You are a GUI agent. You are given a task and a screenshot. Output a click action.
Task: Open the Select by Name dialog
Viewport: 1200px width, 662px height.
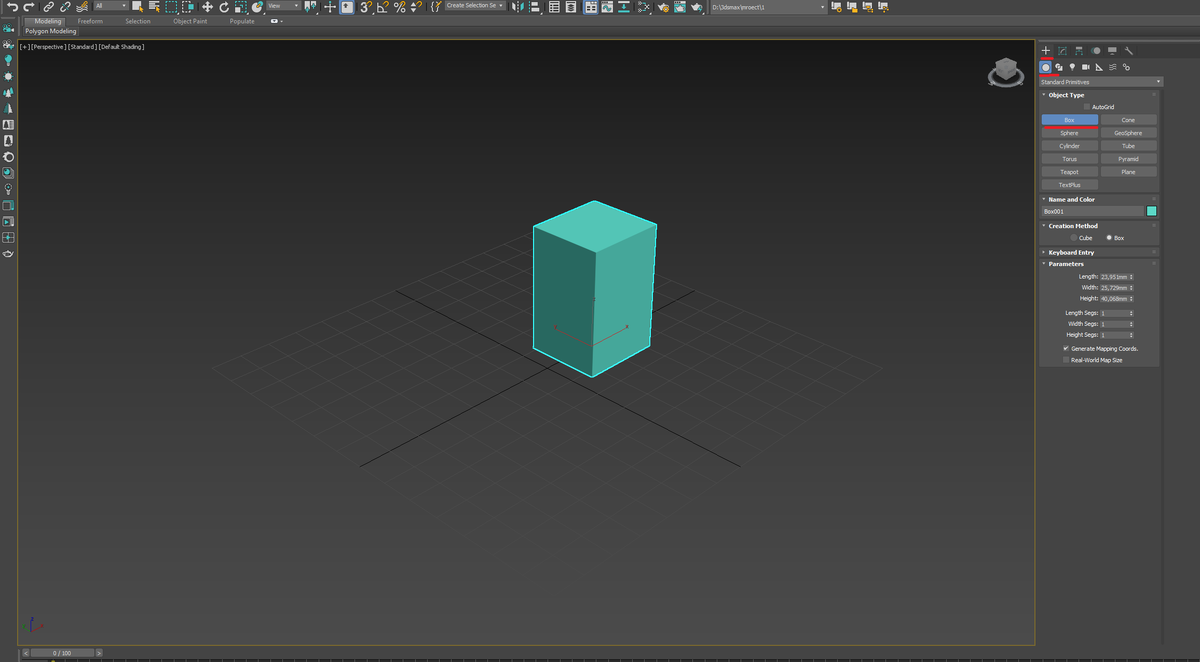pyautogui.click(x=155, y=6)
